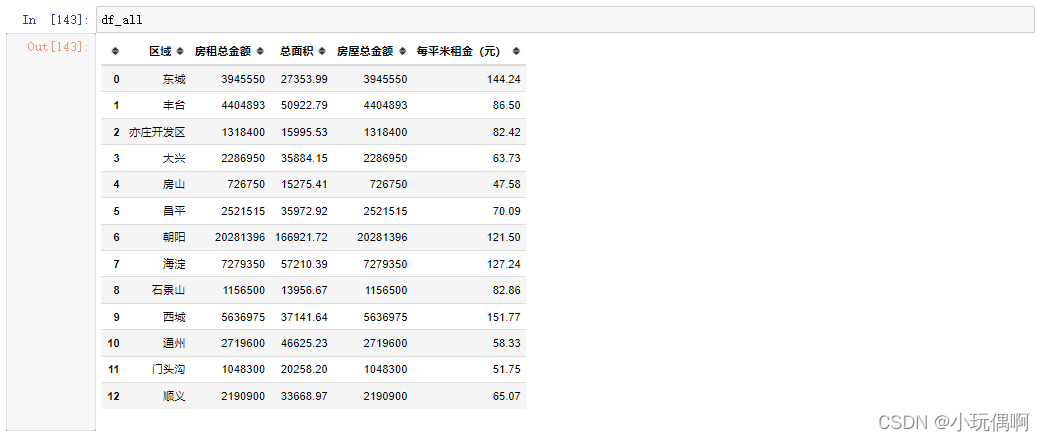Viewport: 1045px width, 441px height.
Task: Click the 58.33 rent-per-meter value
Action: (507, 343)
